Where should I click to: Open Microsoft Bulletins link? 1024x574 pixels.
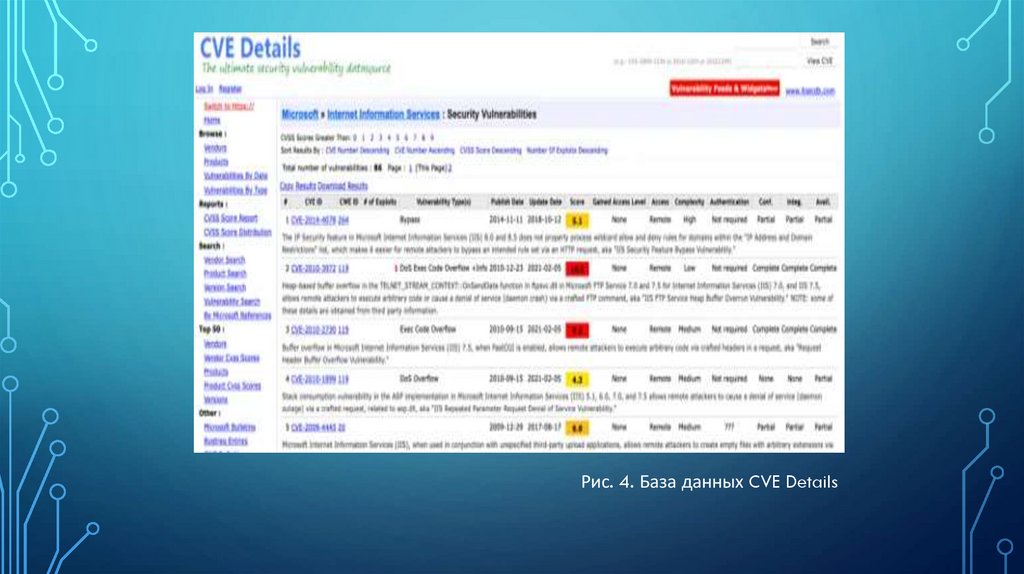pos(229,427)
